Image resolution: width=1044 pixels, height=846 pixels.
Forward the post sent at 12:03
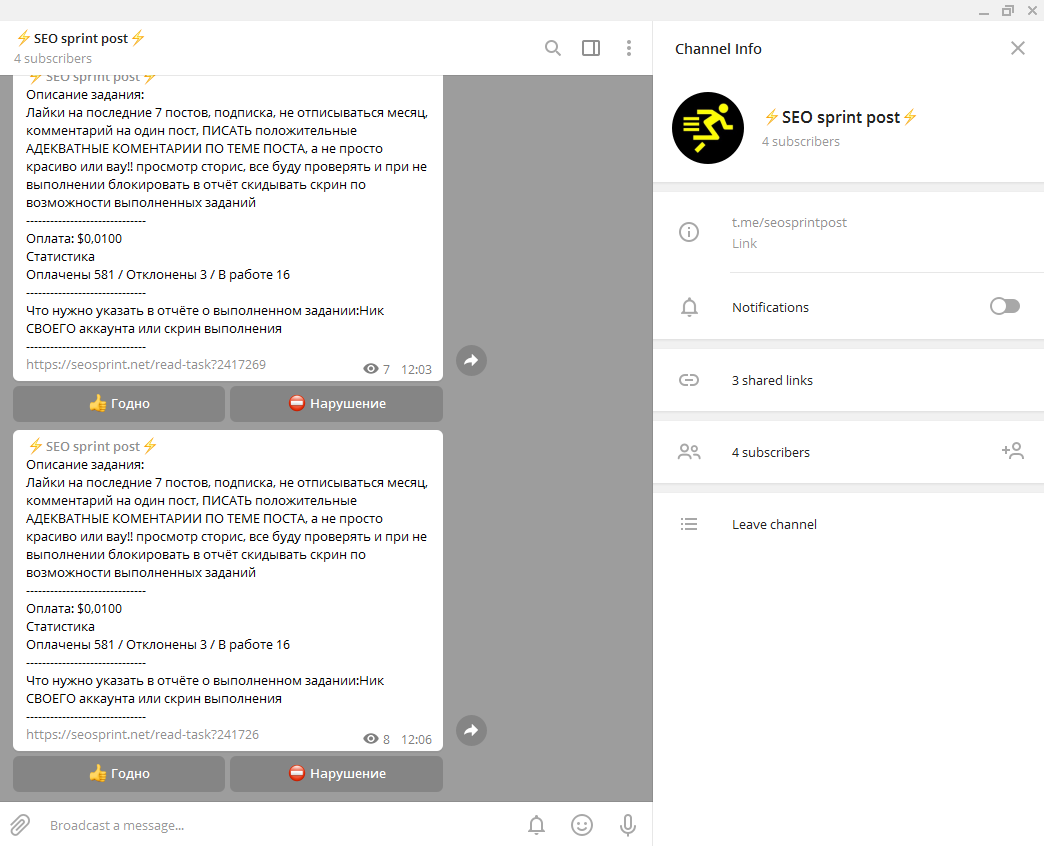tap(471, 361)
